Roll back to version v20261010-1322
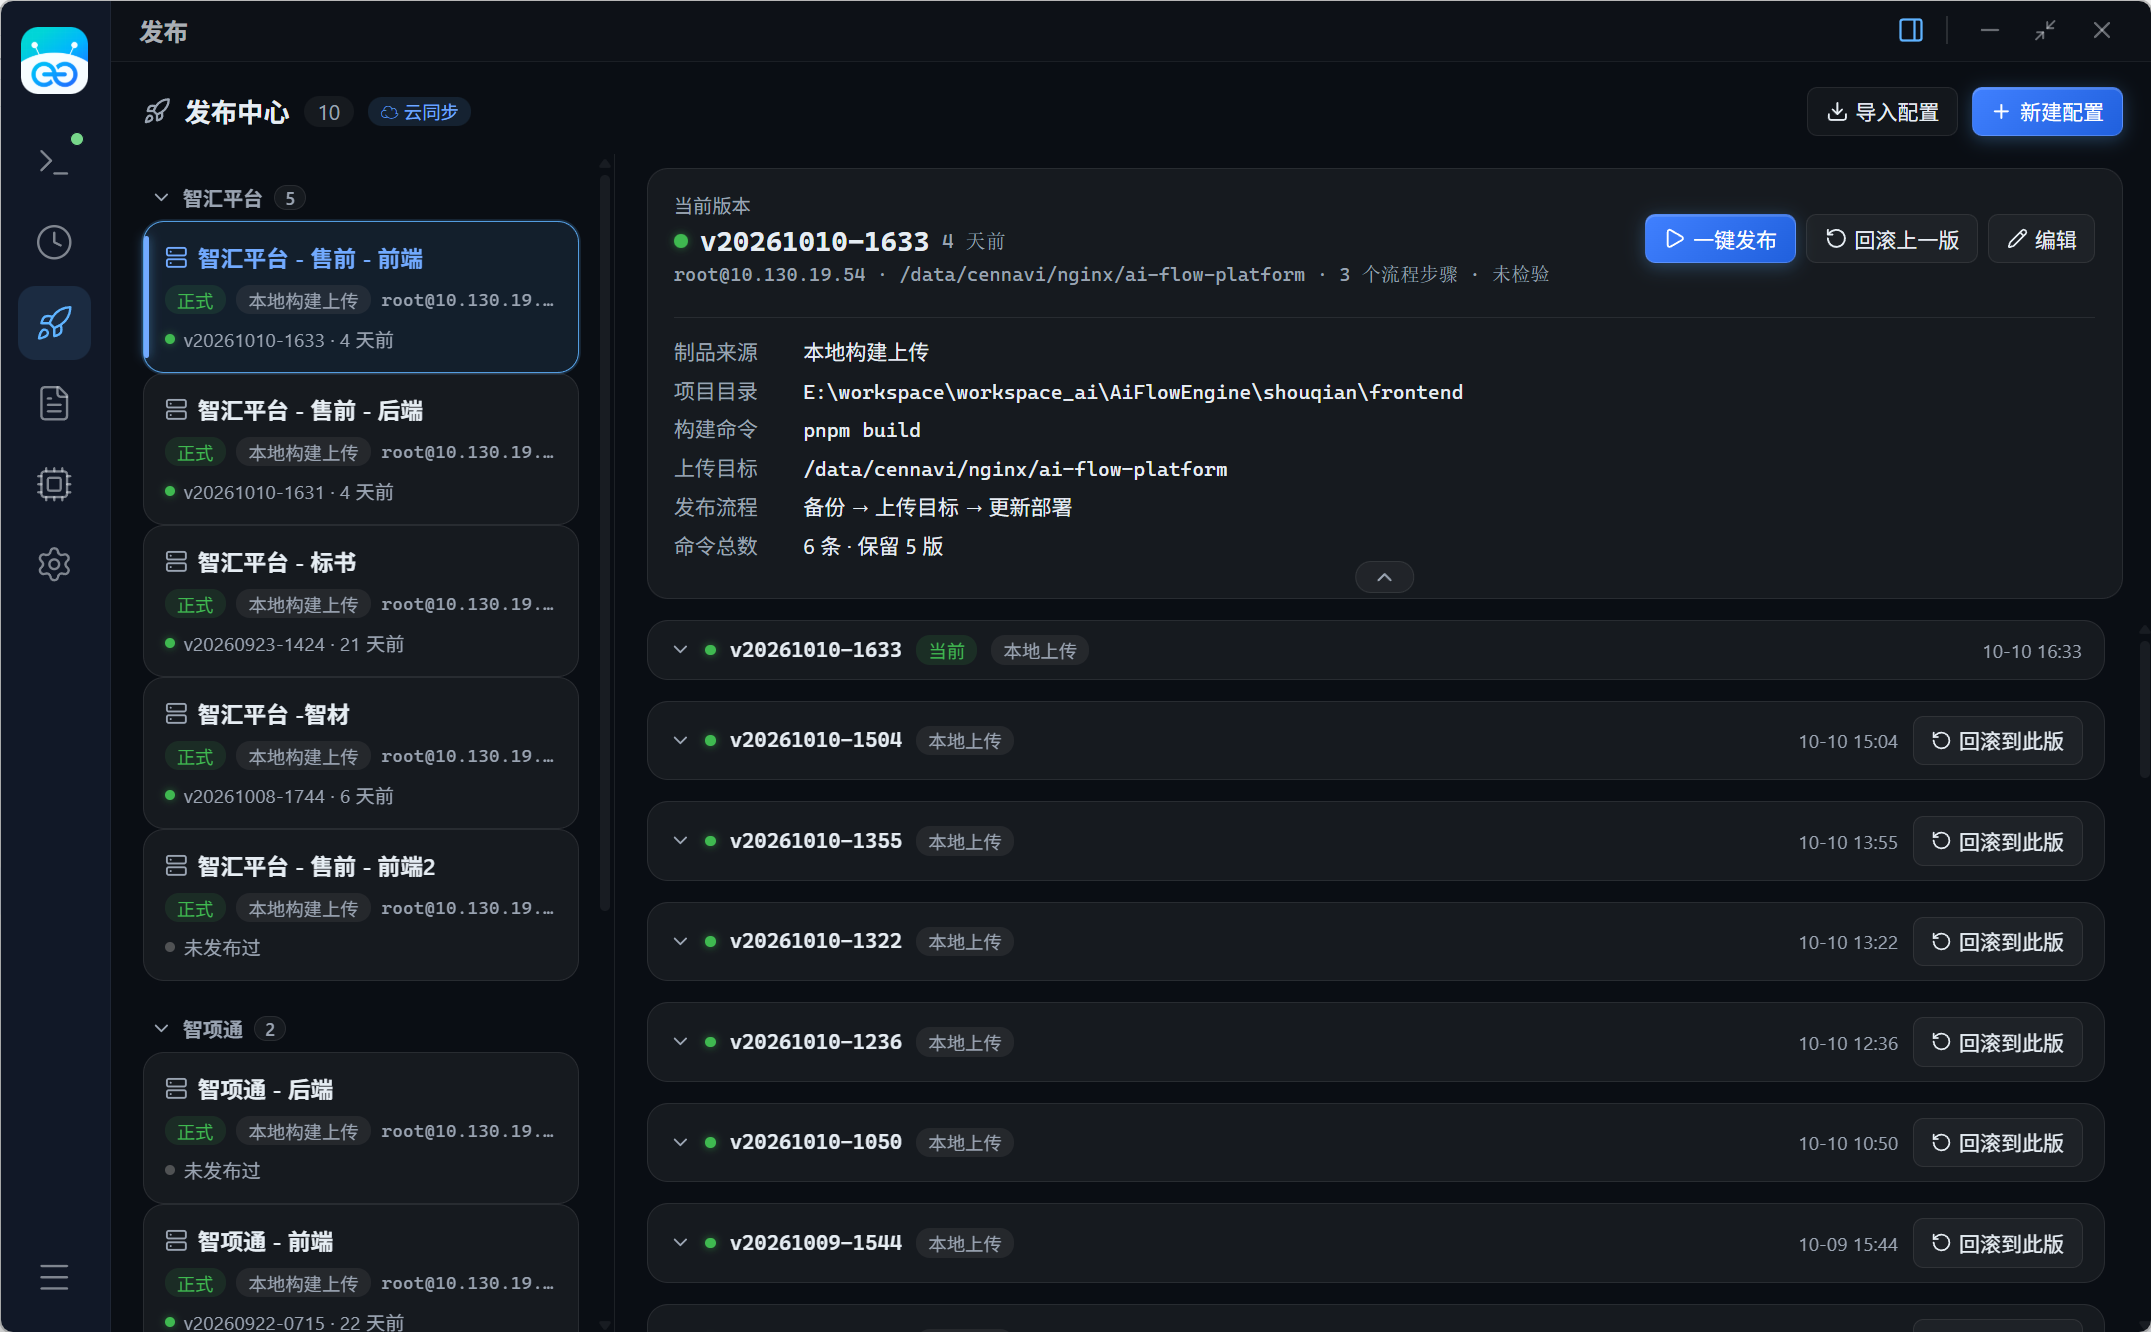The width and height of the screenshot is (2151, 1332). point(1997,941)
